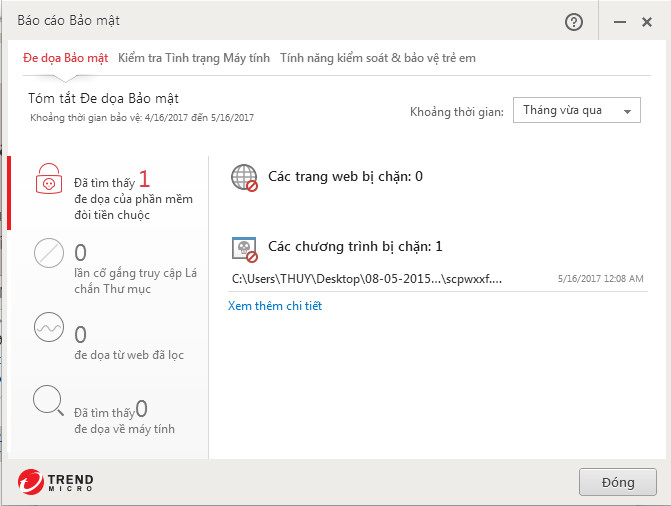This screenshot has height=506, width=671.
Task: Minimize the Báo cáo Bảo mật window
Action: click(618, 22)
